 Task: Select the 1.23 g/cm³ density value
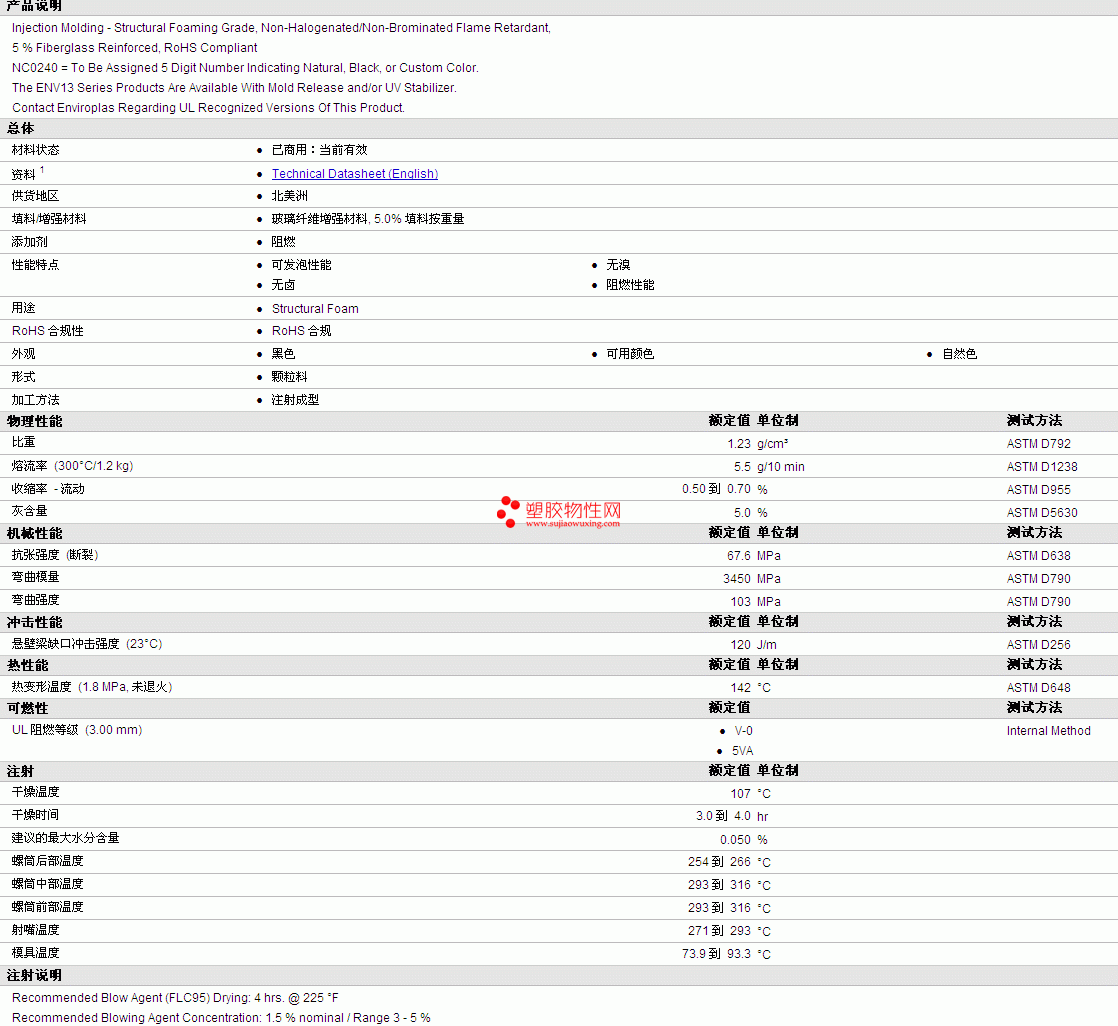point(757,443)
